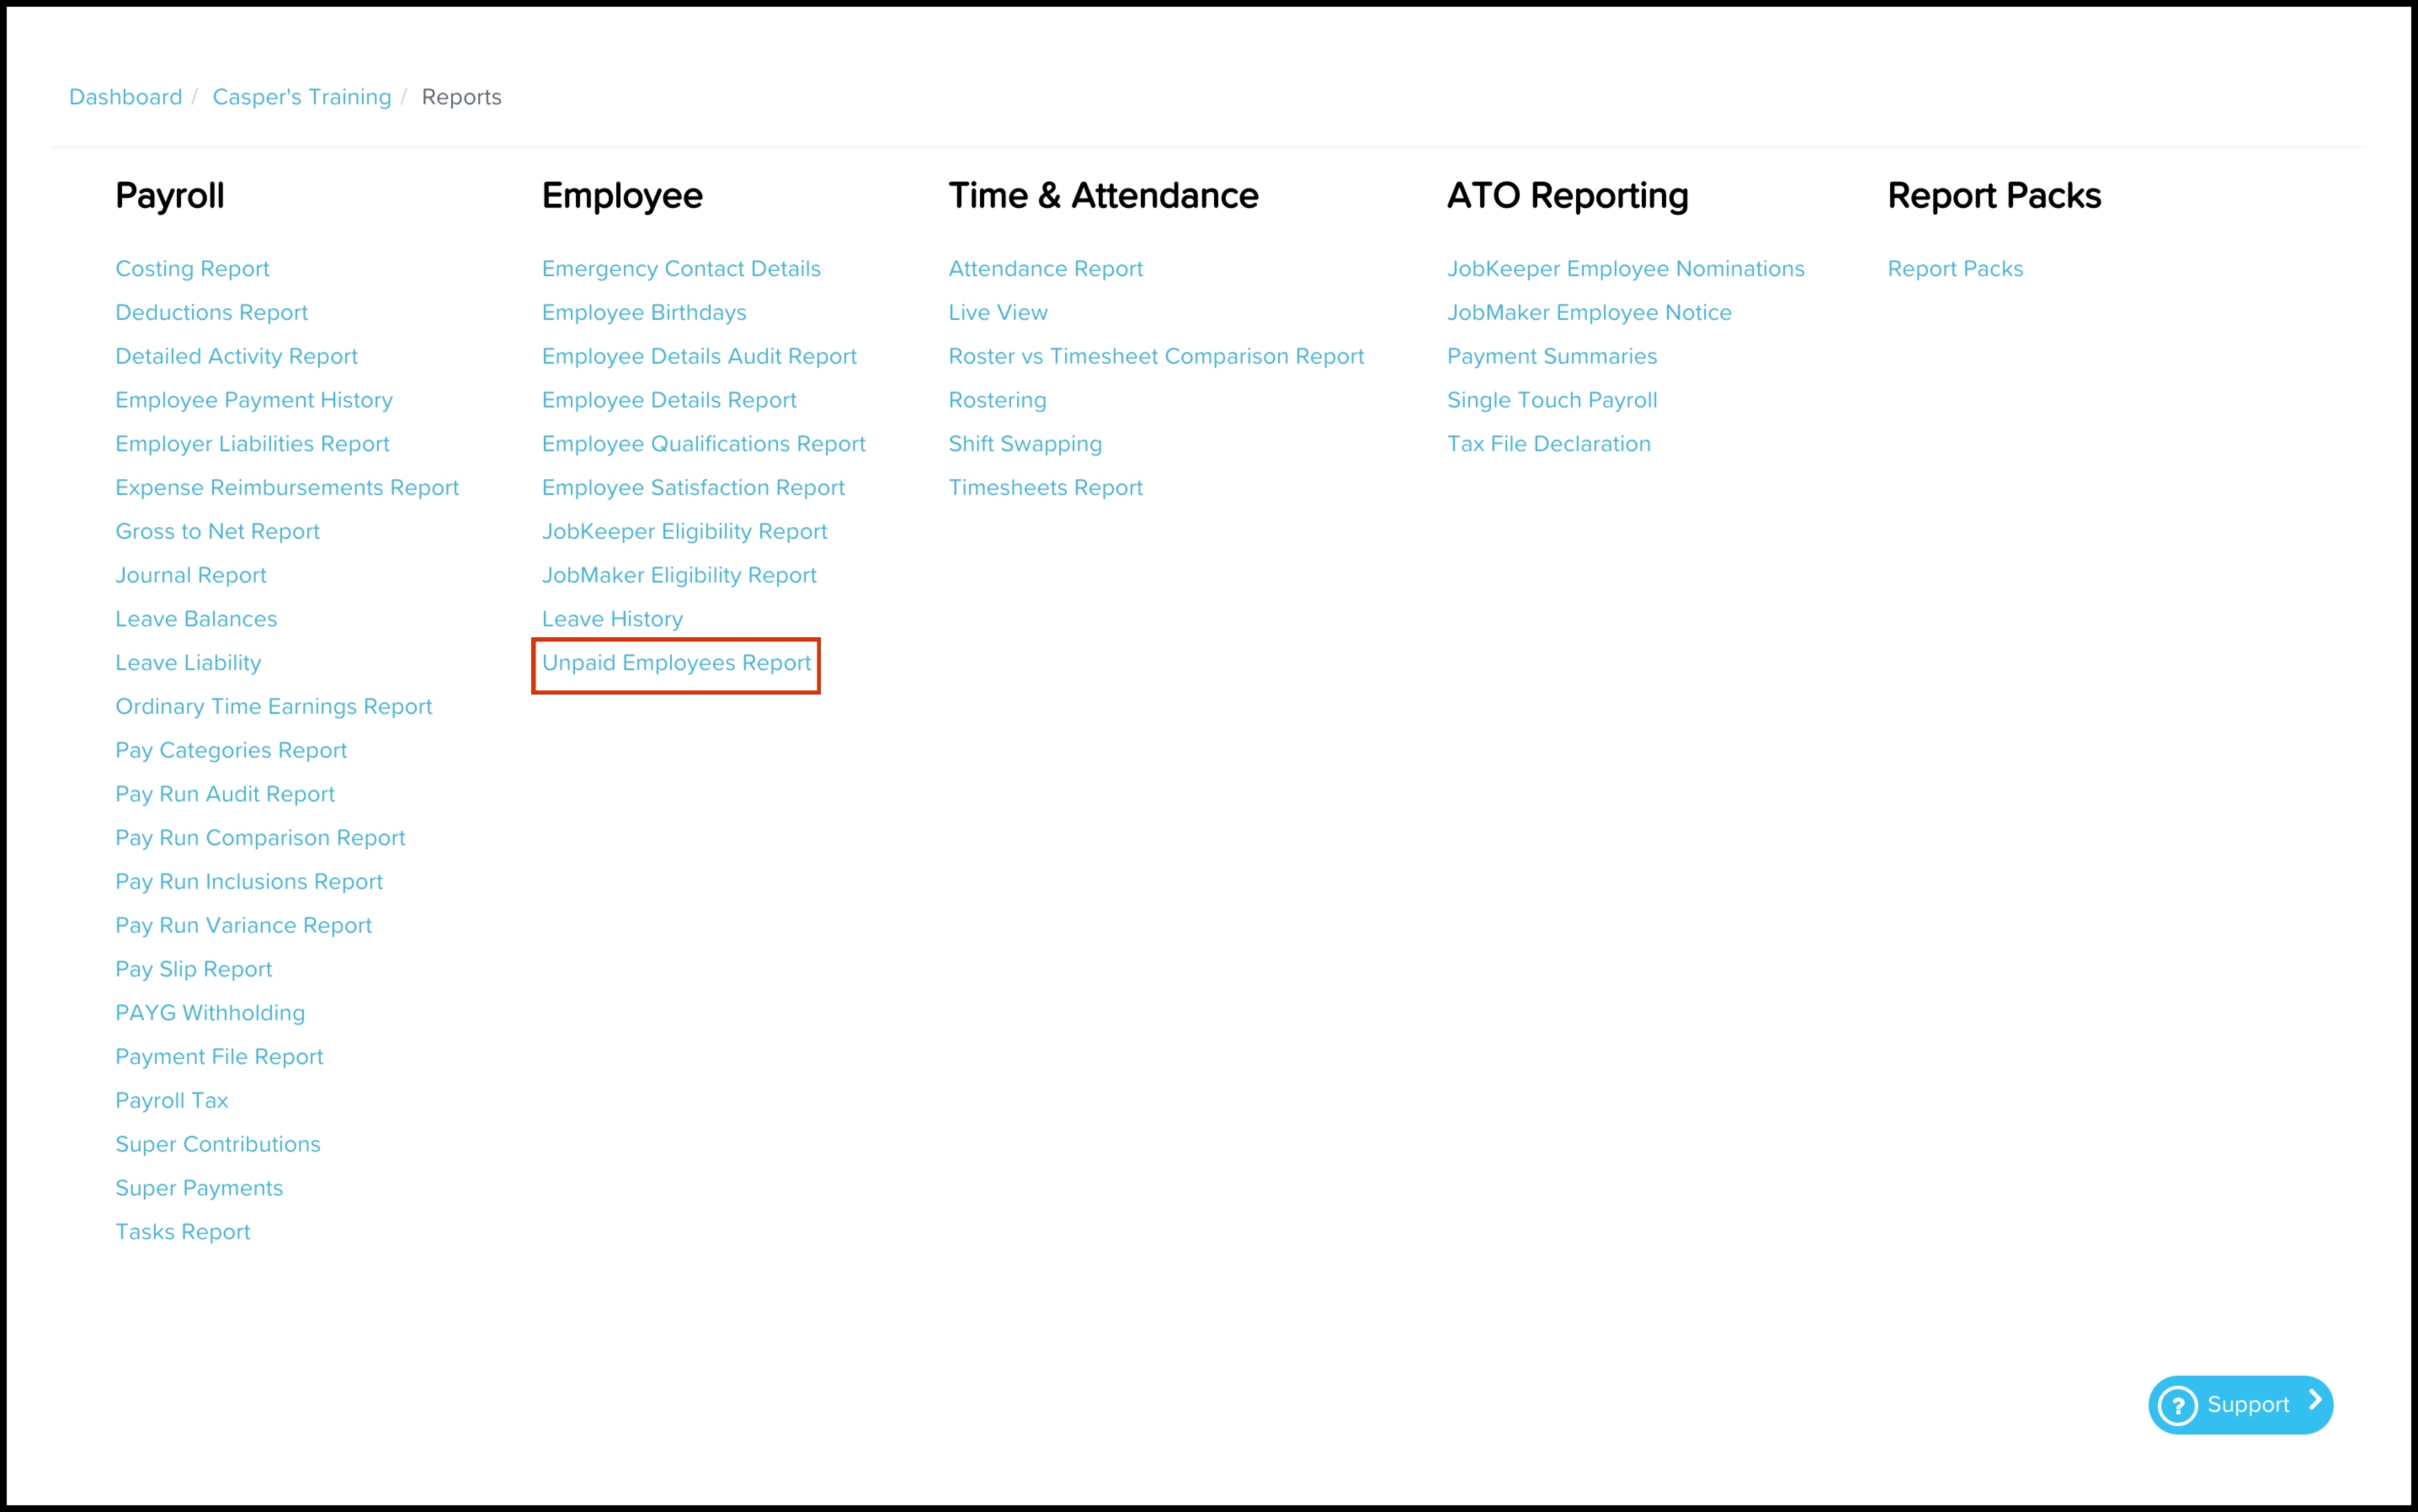Open the Attendance Report
The height and width of the screenshot is (1512, 2418).
[1045, 269]
